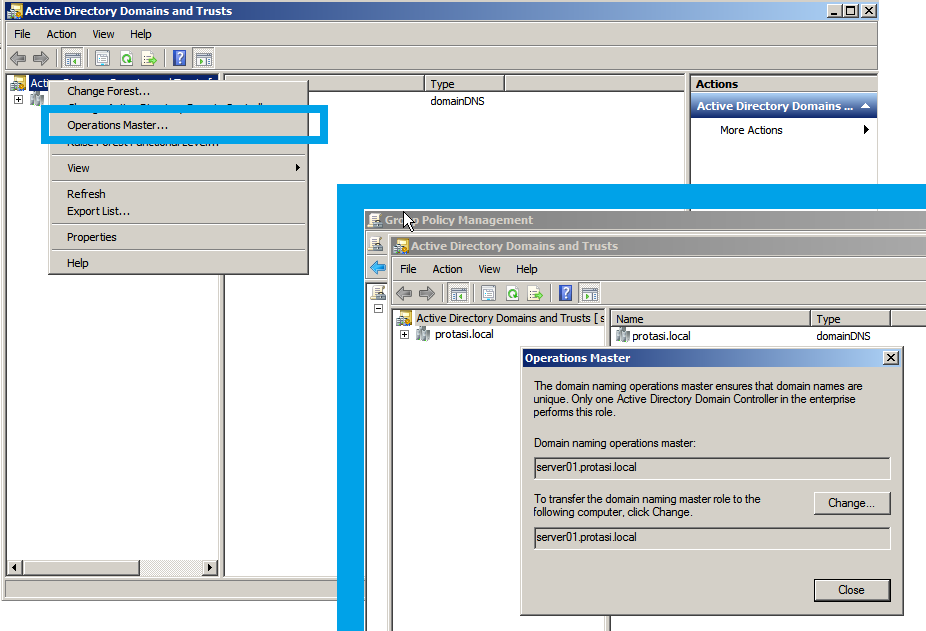Viewport: 926px width, 631px height.
Task: Collapse tree node in Group Policy Management pane
Action: 379,308
